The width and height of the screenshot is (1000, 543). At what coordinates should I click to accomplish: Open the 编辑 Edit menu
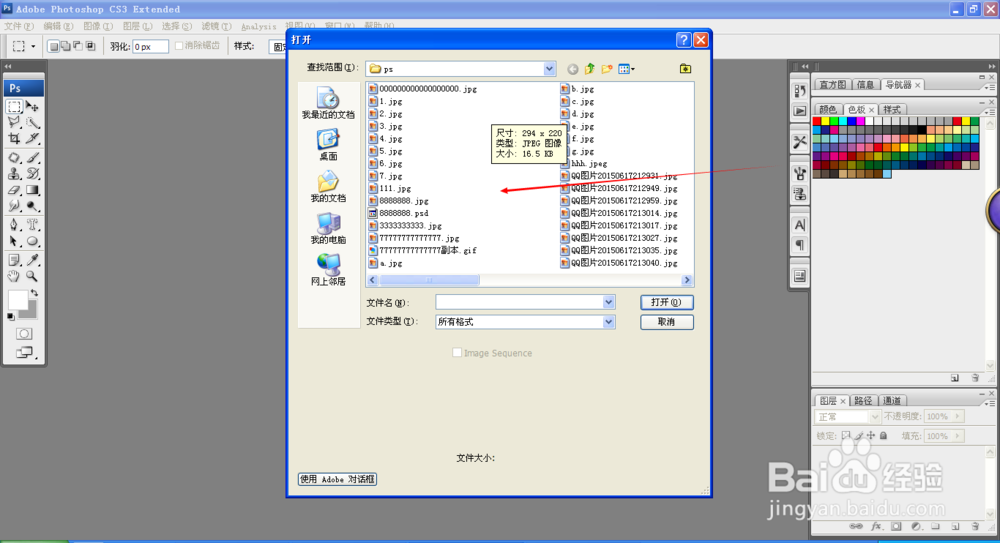click(x=58, y=26)
